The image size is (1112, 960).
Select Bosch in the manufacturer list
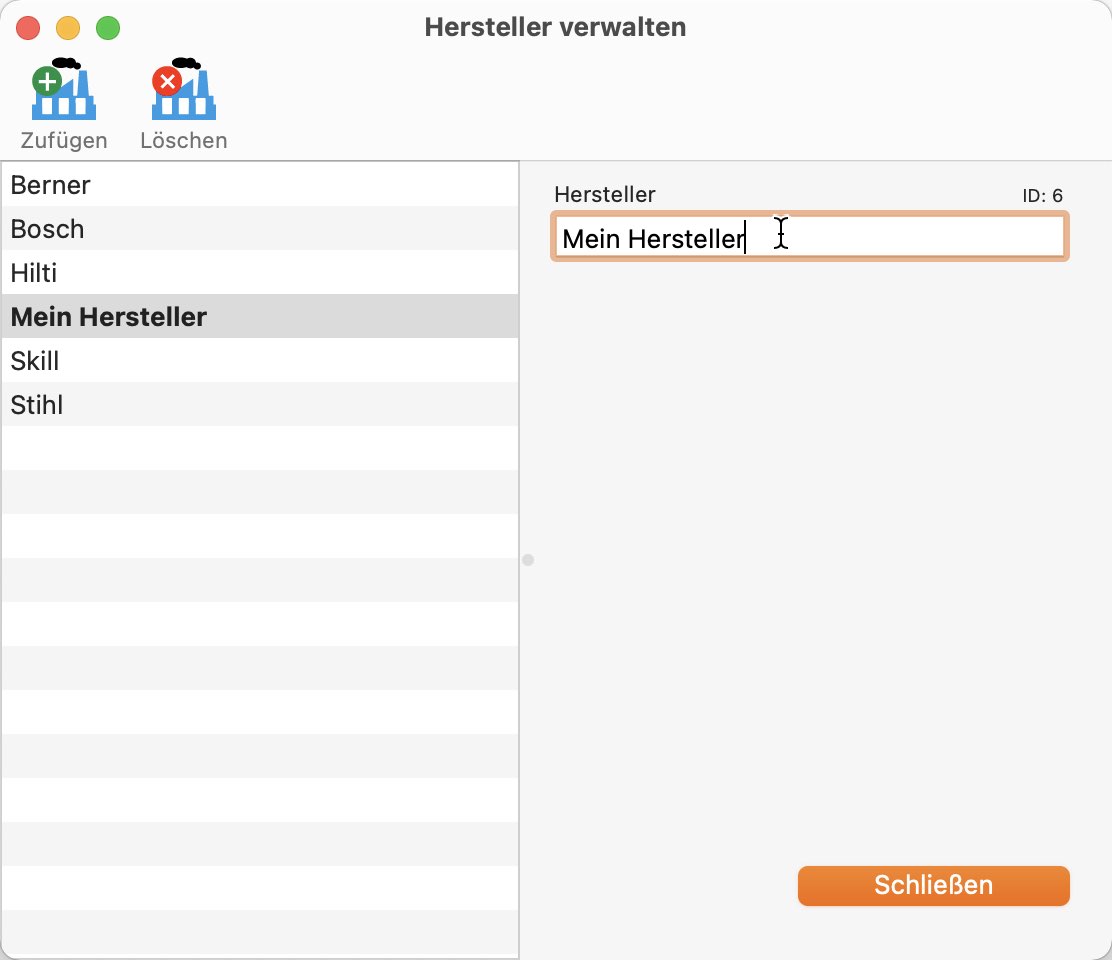(260, 229)
